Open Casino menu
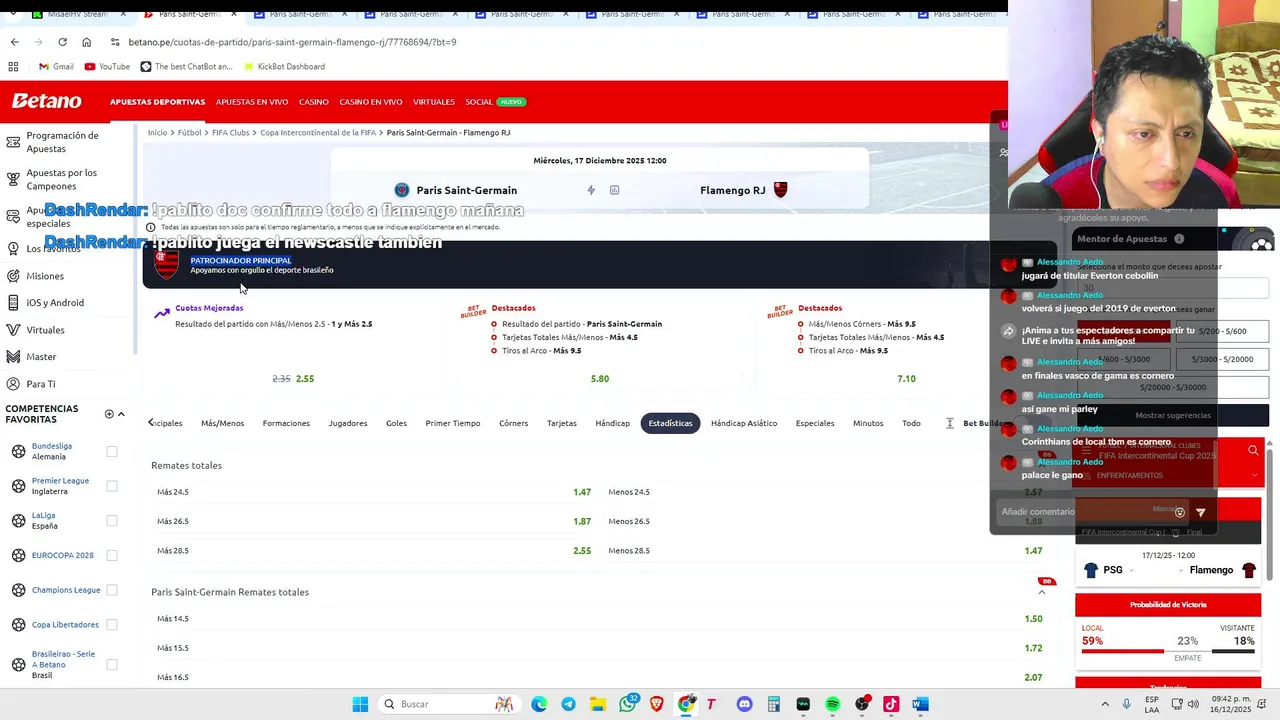Viewport: 1280px width, 720px height. tap(314, 102)
